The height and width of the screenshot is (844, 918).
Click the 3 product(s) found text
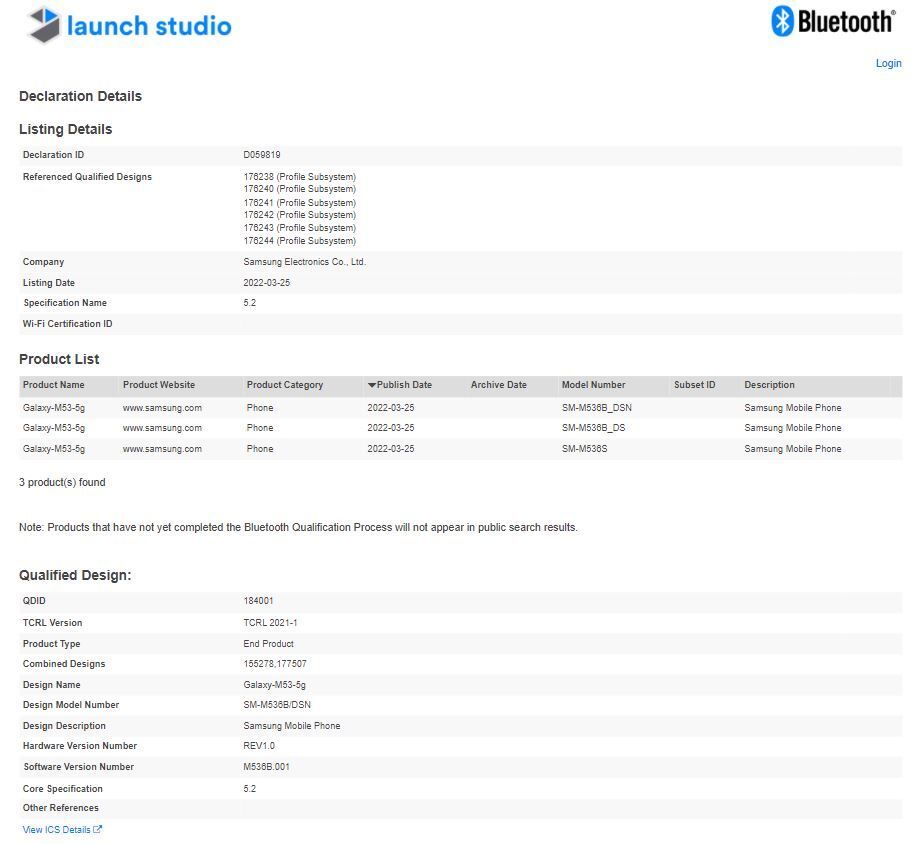coord(62,482)
